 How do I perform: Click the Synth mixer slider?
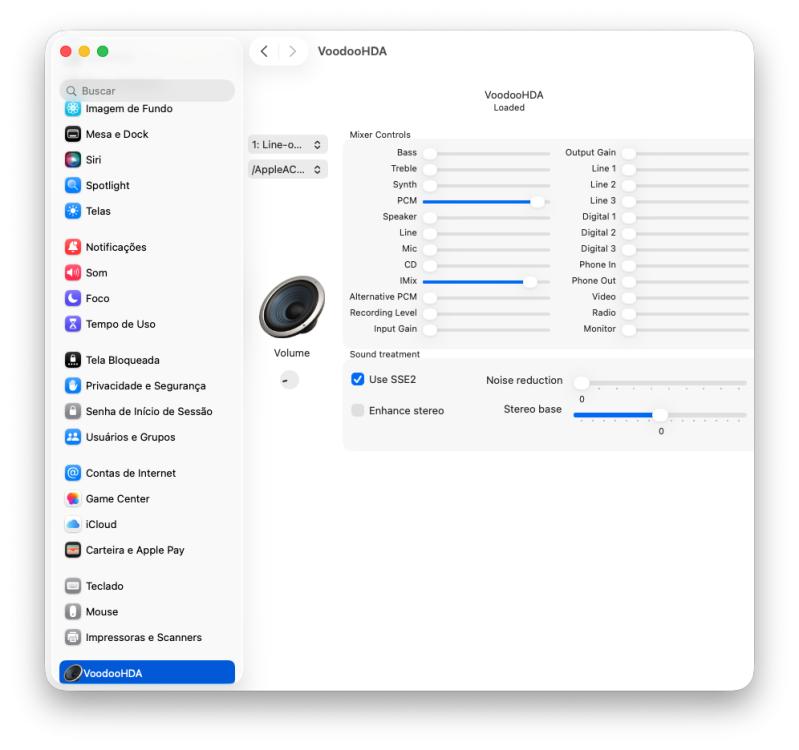point(486,185)
